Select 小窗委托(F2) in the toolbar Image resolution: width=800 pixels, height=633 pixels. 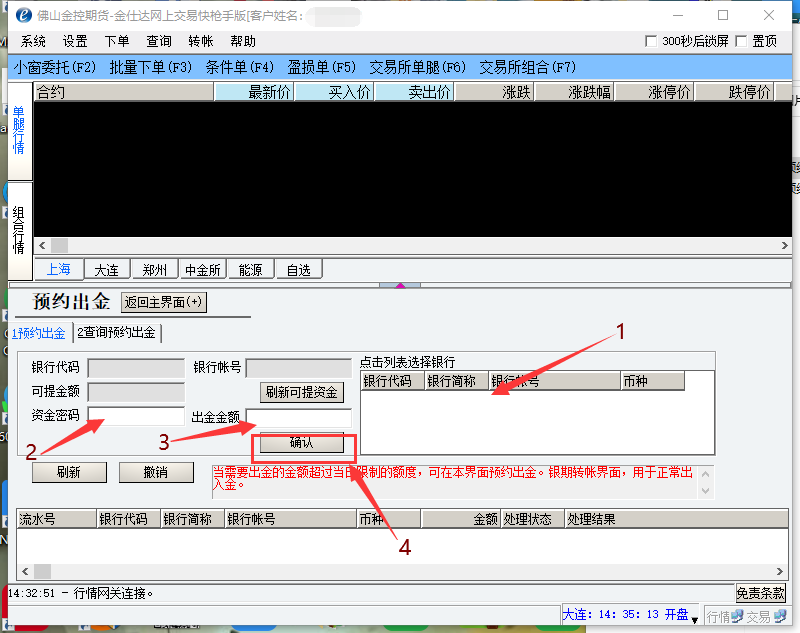point(55,67)
